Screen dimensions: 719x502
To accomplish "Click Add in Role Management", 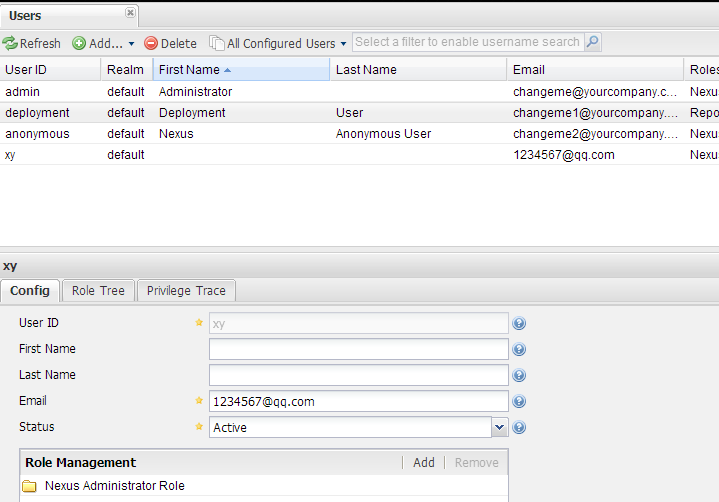I will coord(424,463).
